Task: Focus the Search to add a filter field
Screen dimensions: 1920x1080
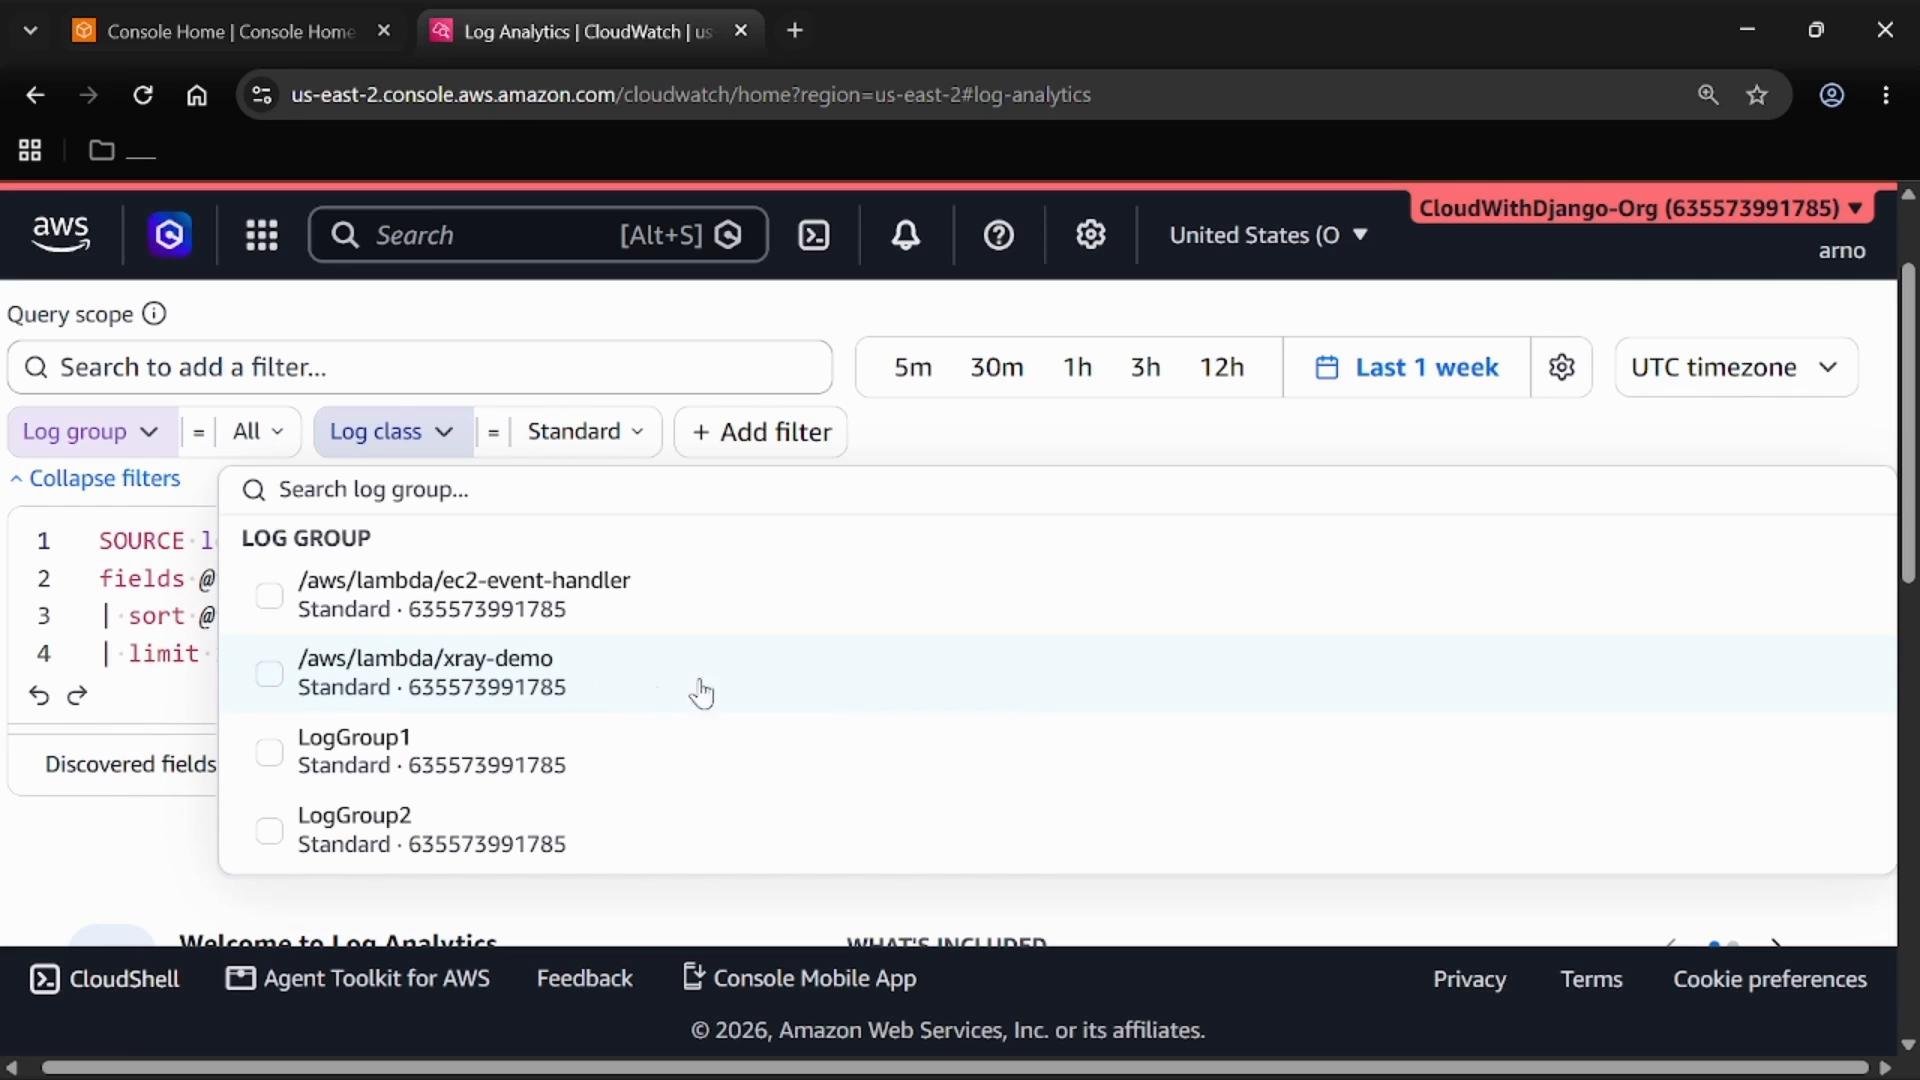Action: (x=420, y=367)
